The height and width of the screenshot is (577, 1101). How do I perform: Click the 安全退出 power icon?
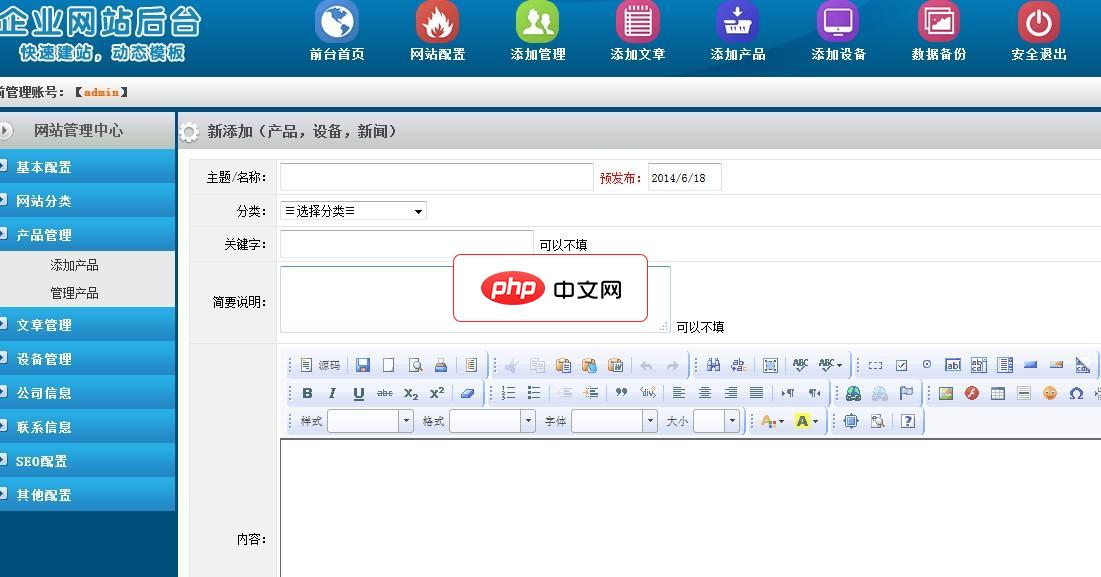(1038, 23)
